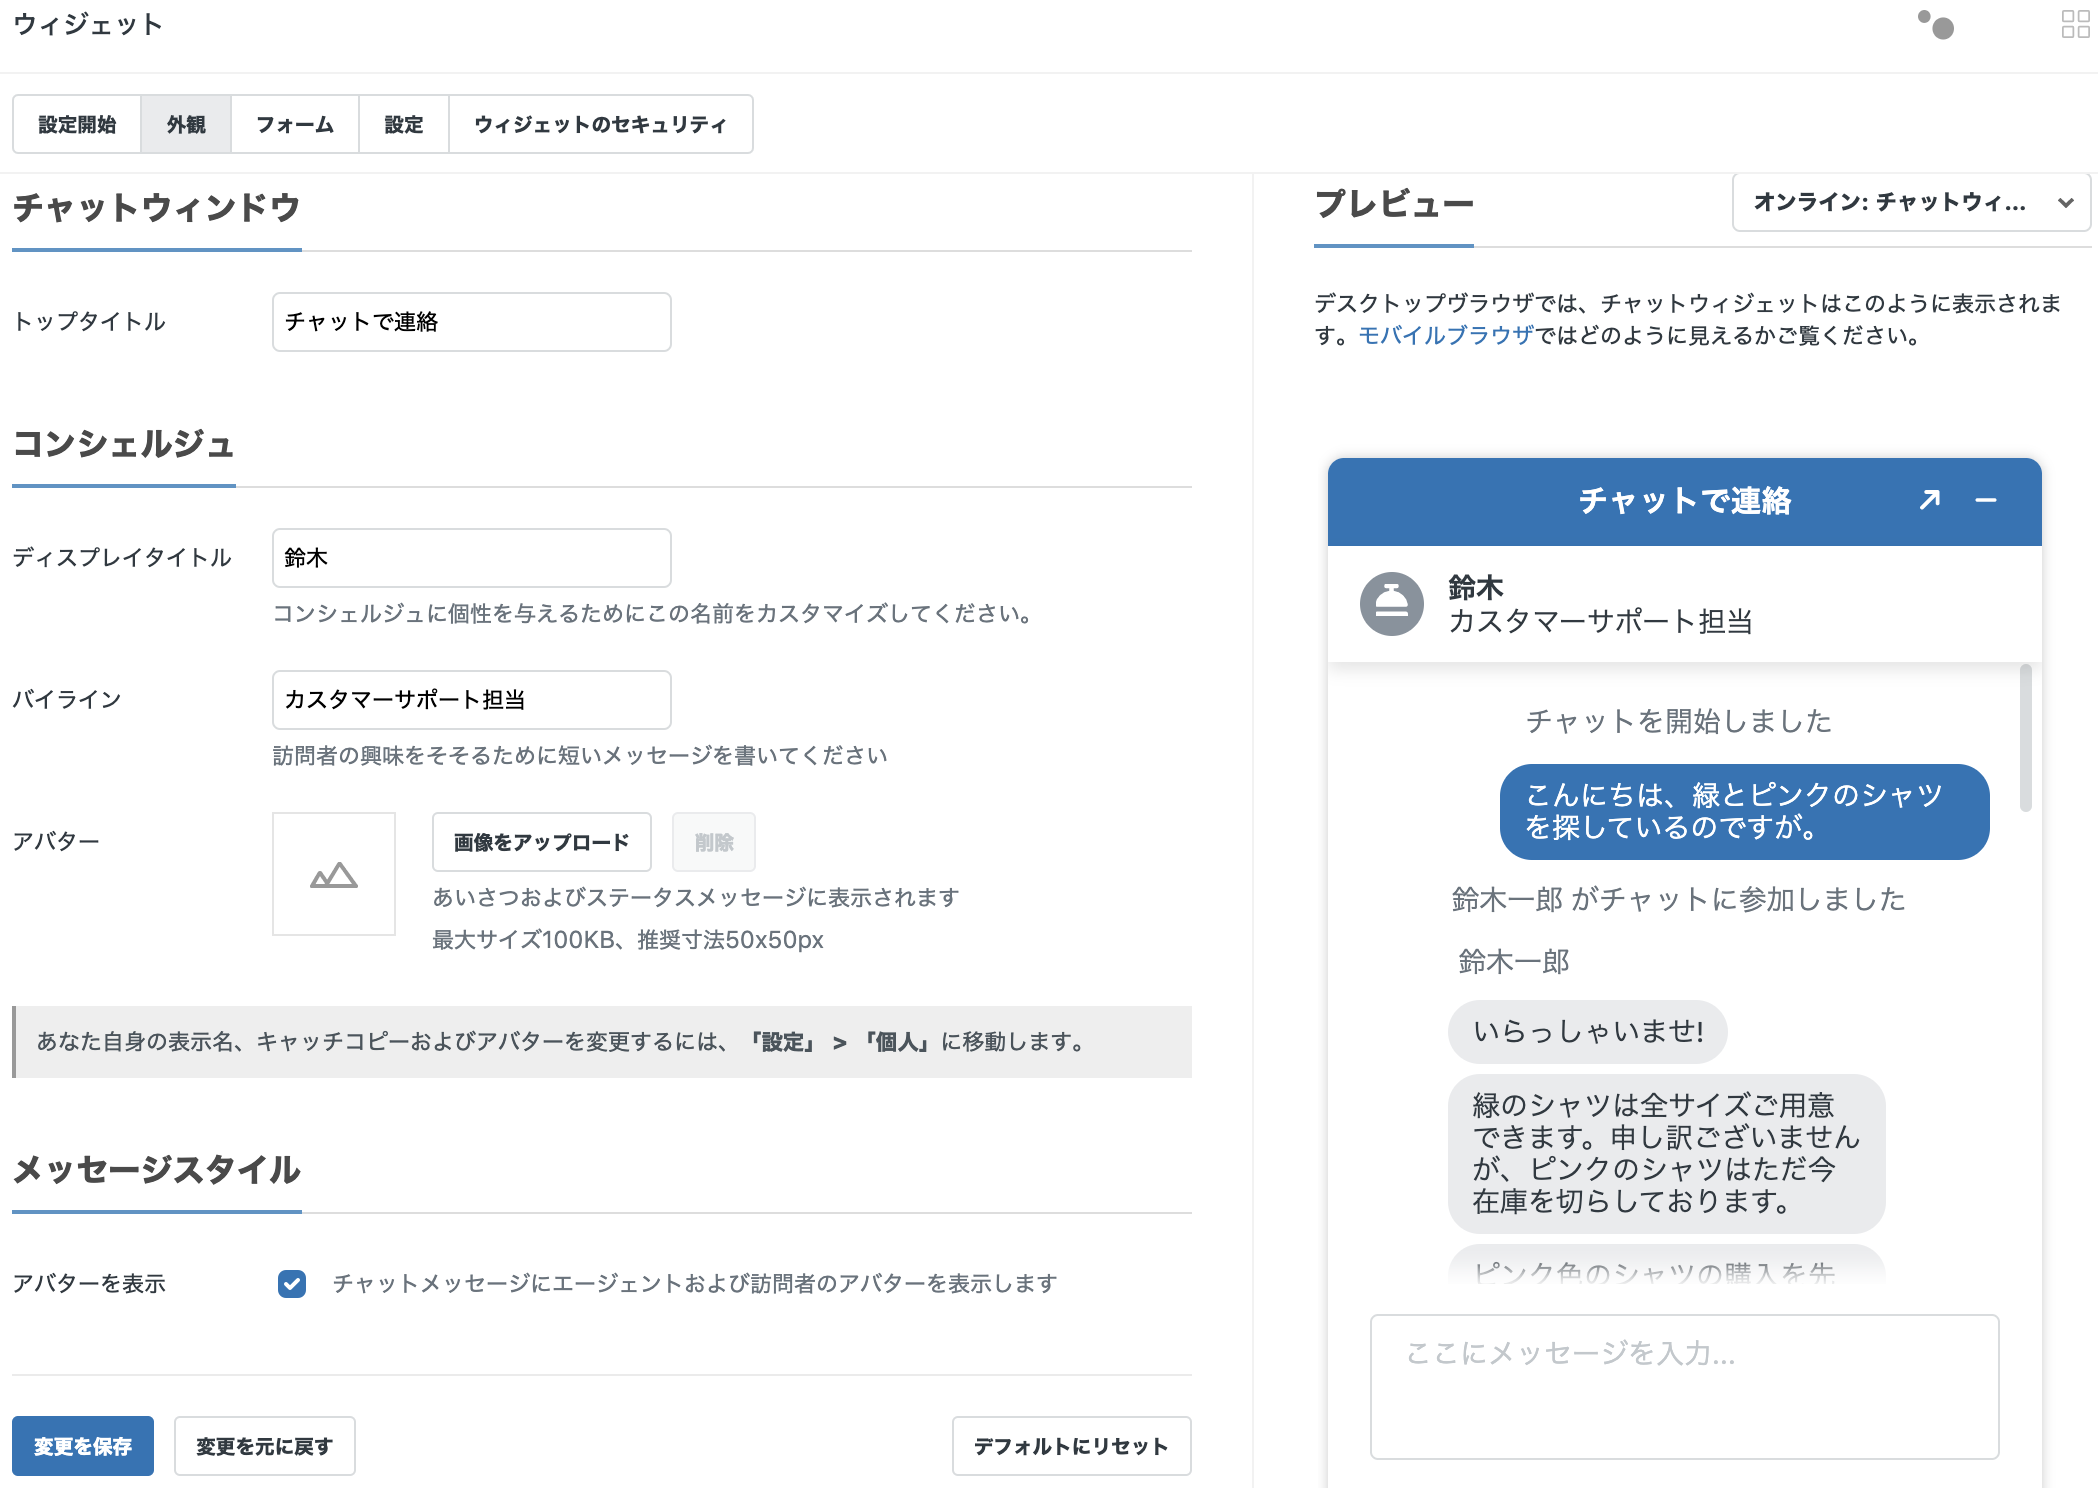Click the 画像をアップロード upload button
The width and height of the screenshot is (2098, 1488).
click(x=540, y=842)
